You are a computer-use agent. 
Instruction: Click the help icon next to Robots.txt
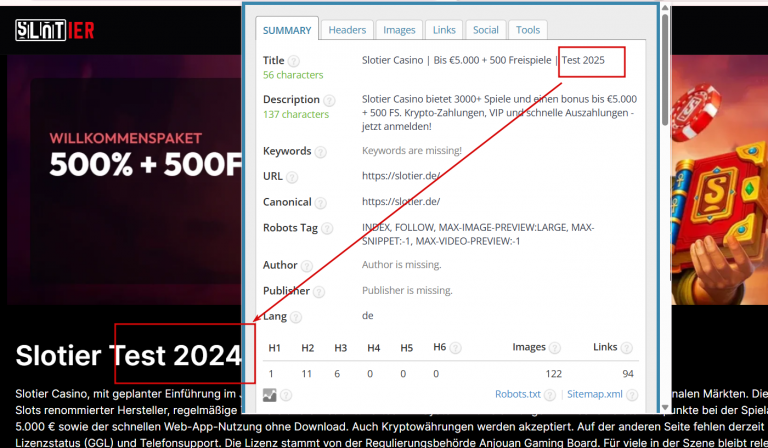[550, 395]
